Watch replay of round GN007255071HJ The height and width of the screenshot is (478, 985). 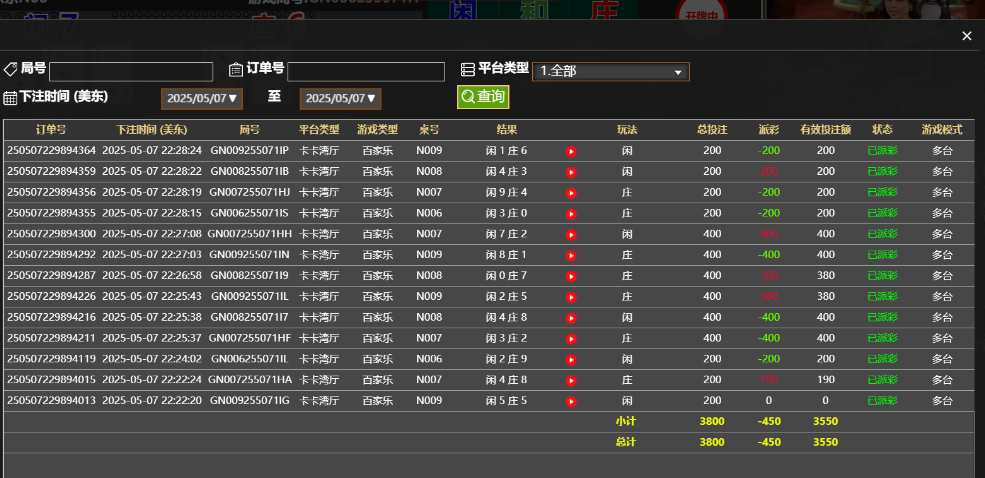[x=571, y=193]
